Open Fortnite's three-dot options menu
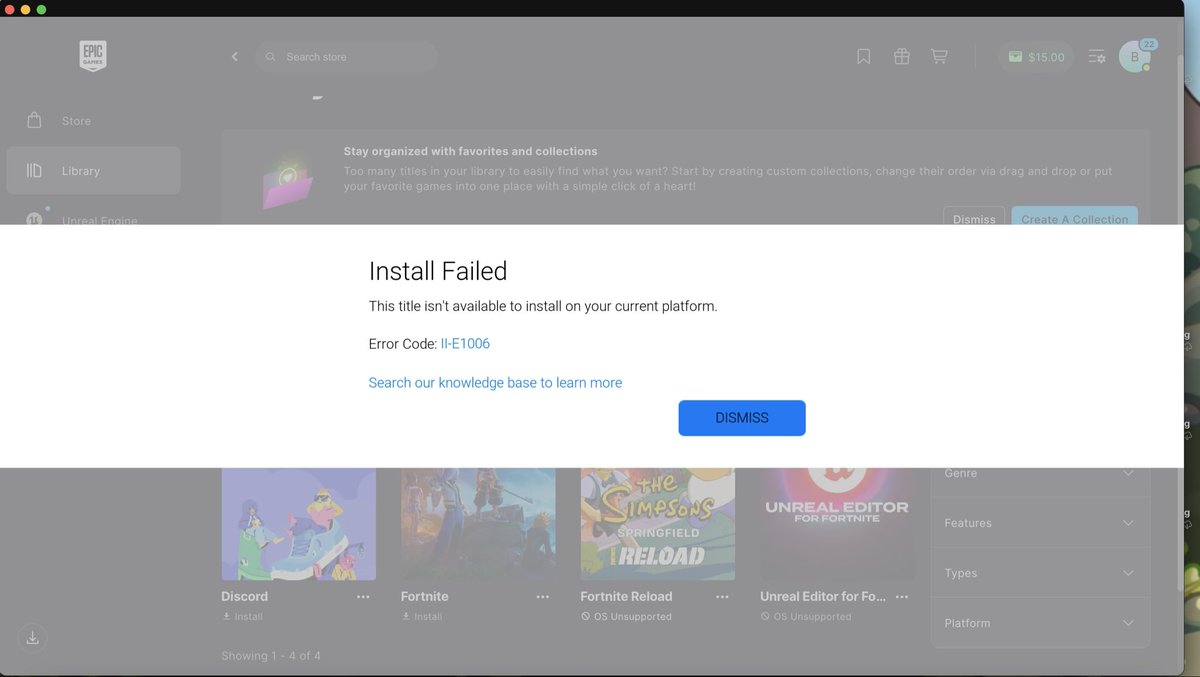Viewport: 1200px width, 677px height. 543,597
